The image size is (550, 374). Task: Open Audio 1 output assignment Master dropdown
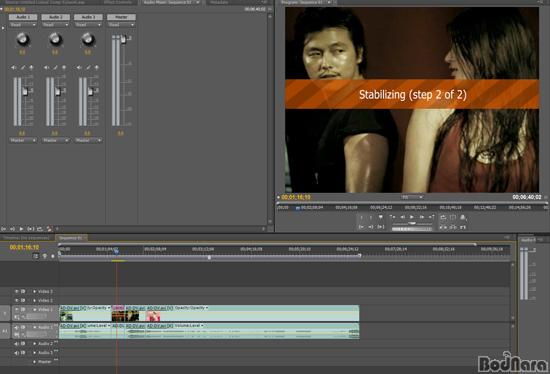click(x=23, y=140)
